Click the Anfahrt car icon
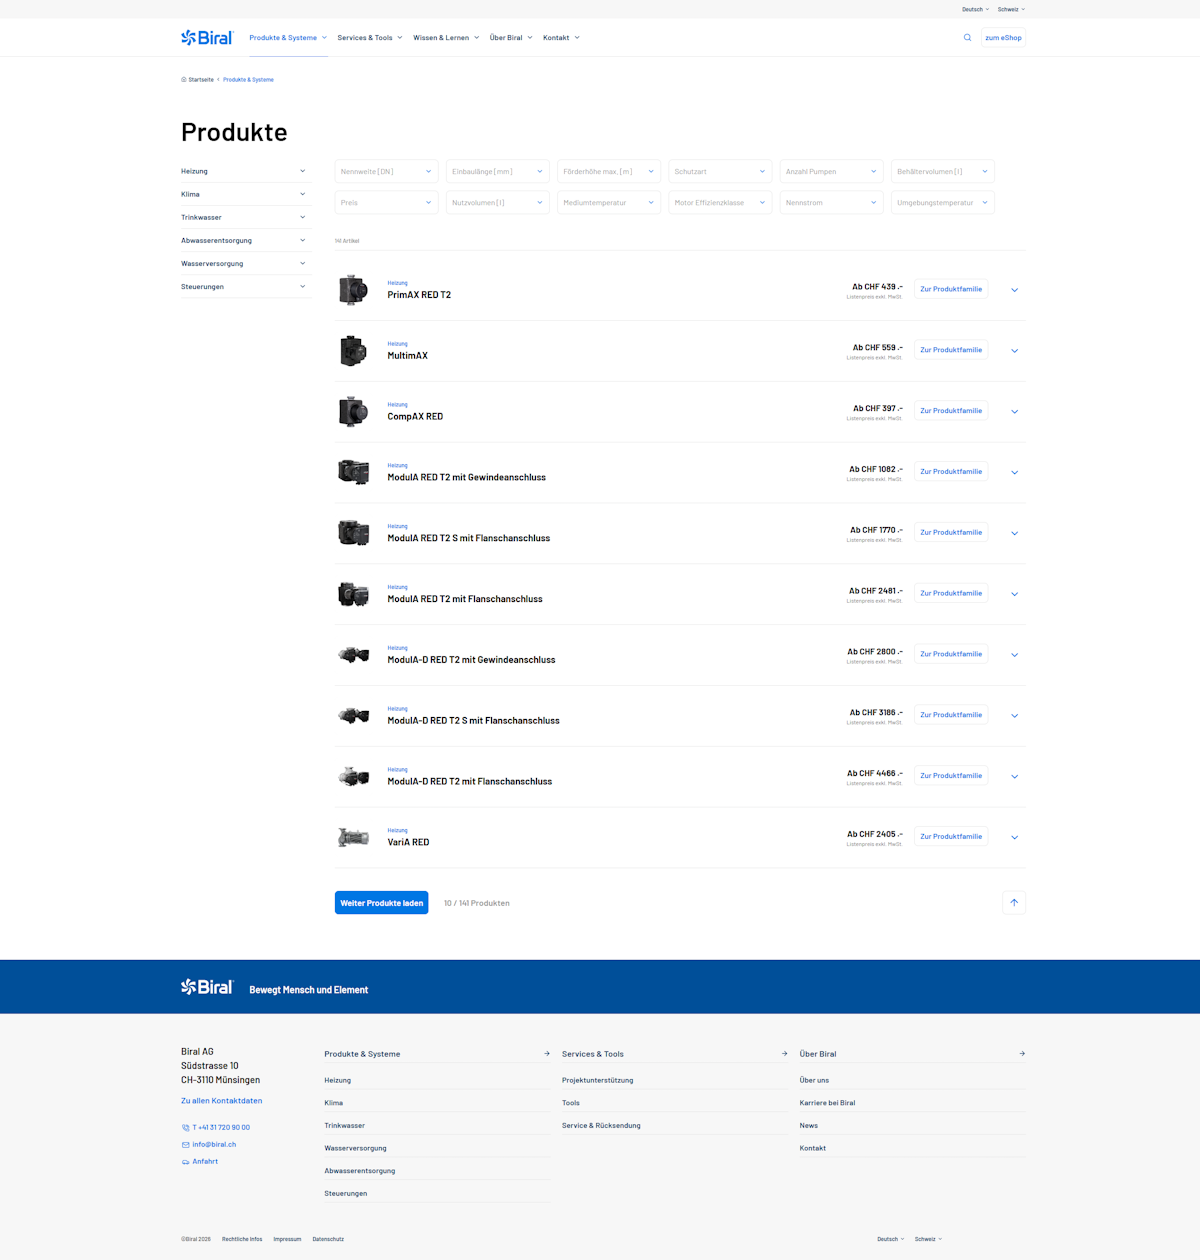The height and width of the screenshot is (1260, 1200). pos(185,1162)
